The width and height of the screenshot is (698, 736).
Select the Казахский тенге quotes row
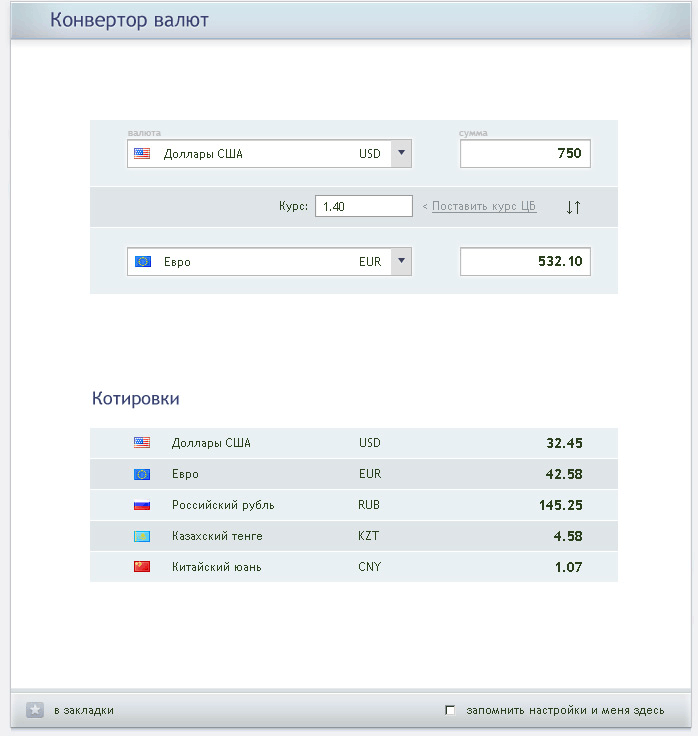point(353,536)
